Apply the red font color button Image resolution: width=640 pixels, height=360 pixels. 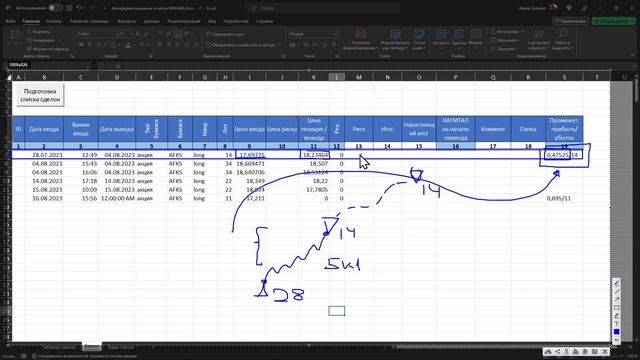142,45
